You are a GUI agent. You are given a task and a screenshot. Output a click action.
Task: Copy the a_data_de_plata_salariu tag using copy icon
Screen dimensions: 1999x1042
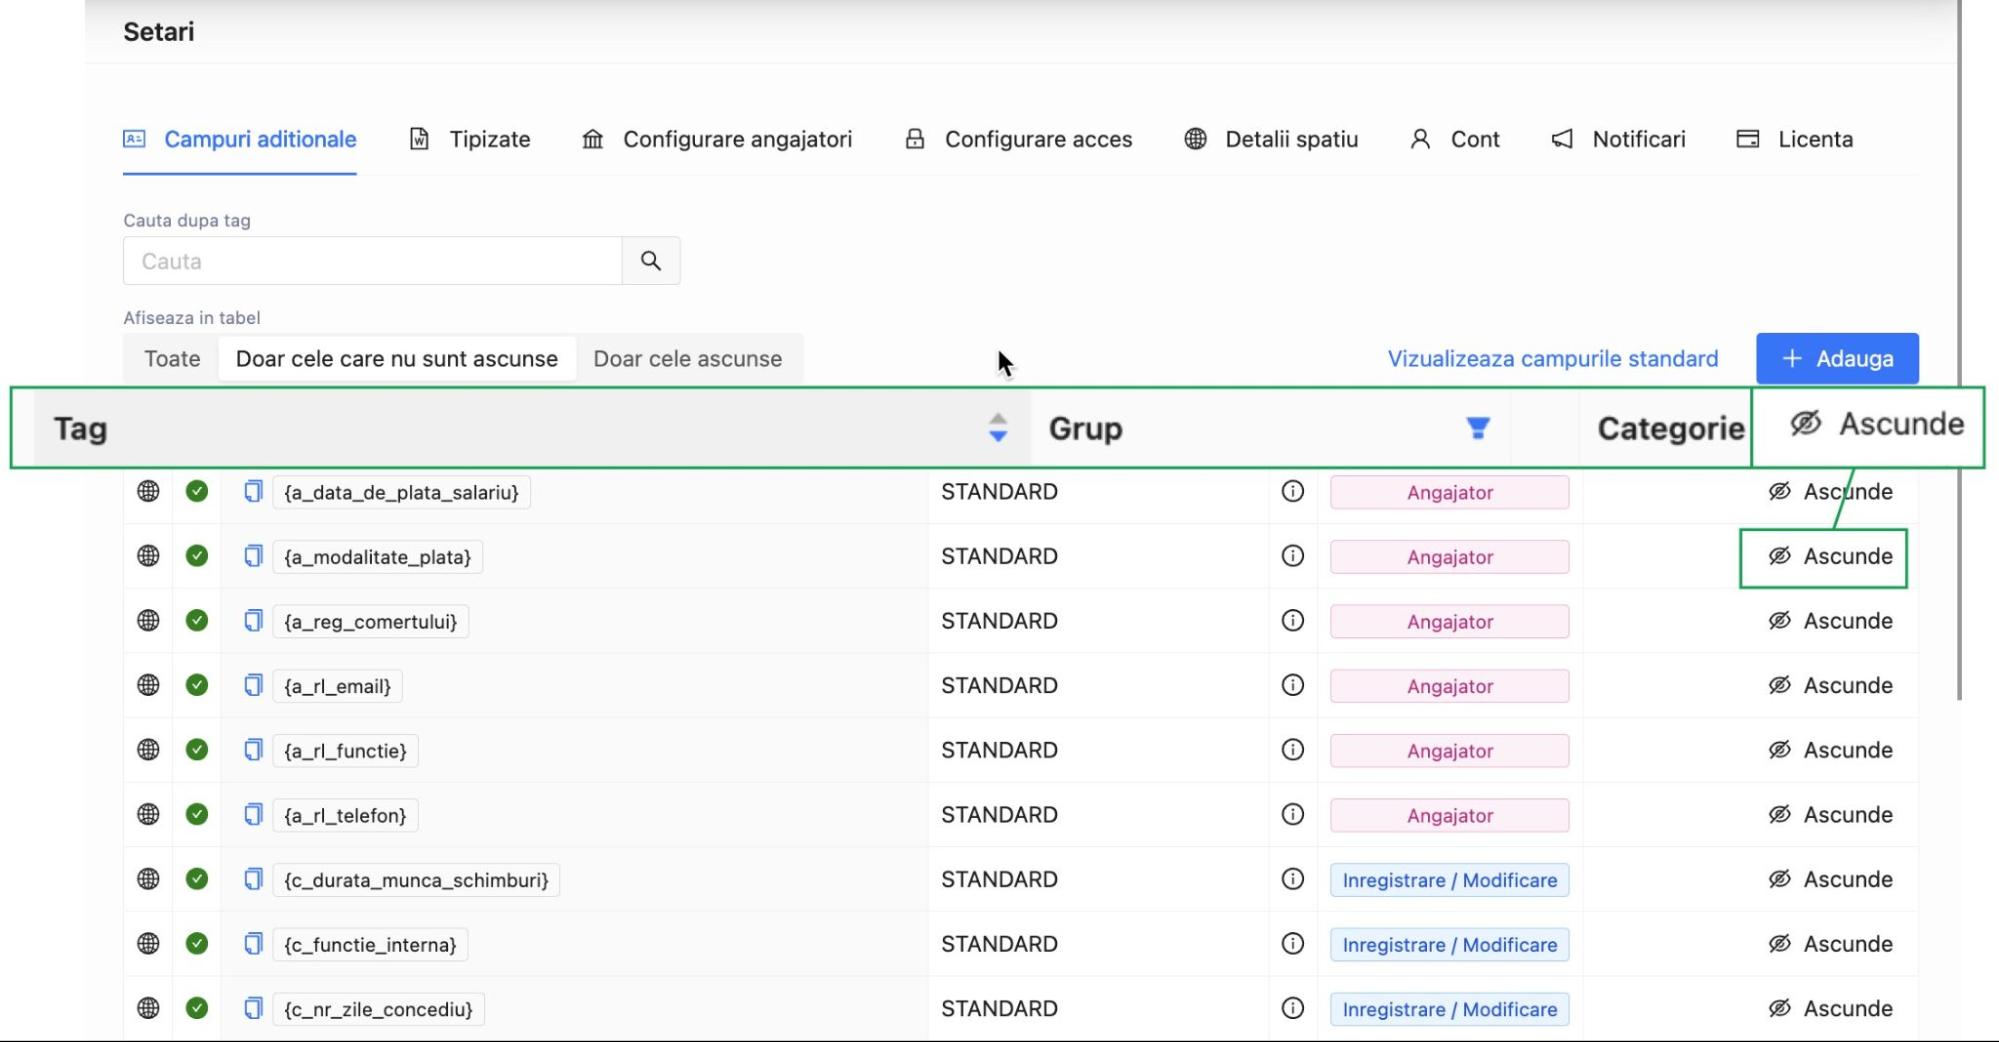coord(253,491)
